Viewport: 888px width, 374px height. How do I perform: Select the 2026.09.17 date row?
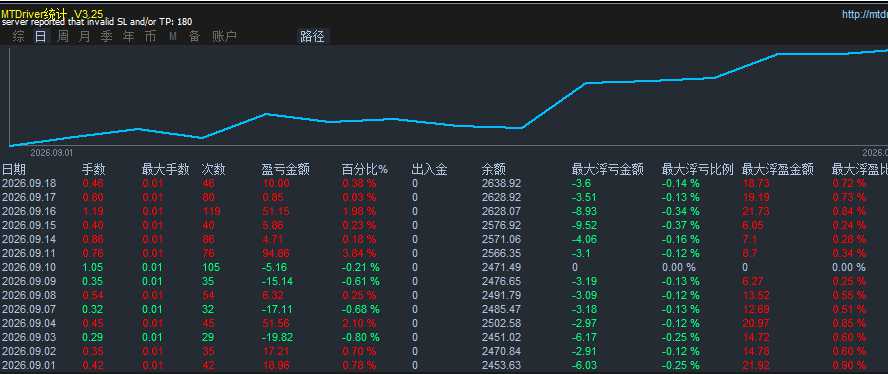(x=29, y=198)
